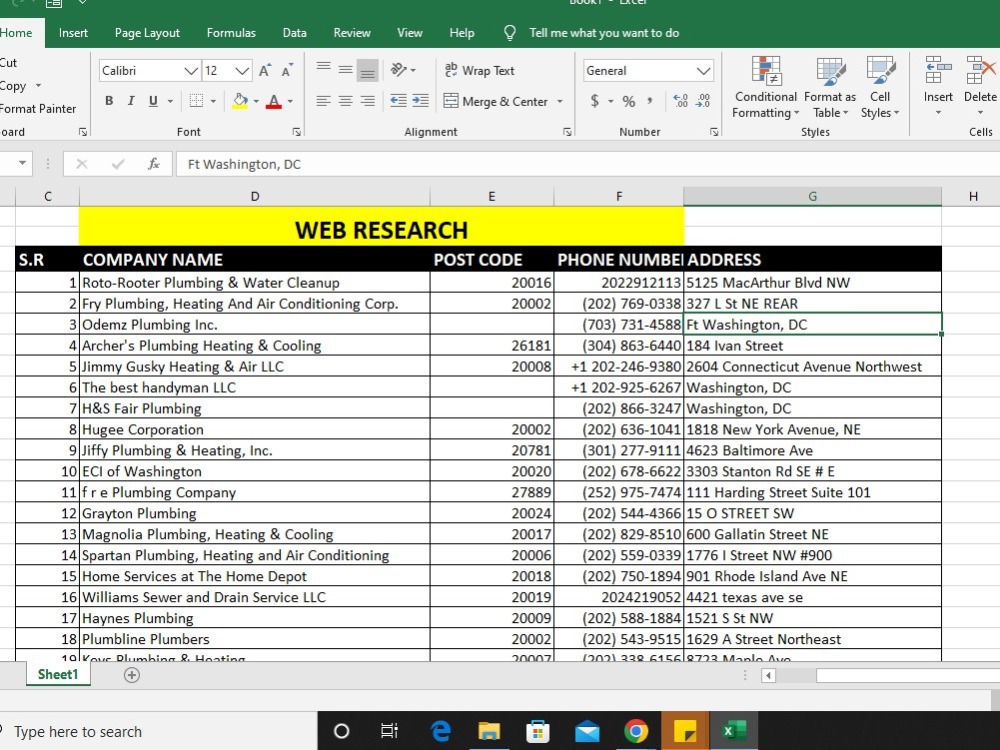1000x750 pixels.
Task: Select column G header
Action: (812, 196)
